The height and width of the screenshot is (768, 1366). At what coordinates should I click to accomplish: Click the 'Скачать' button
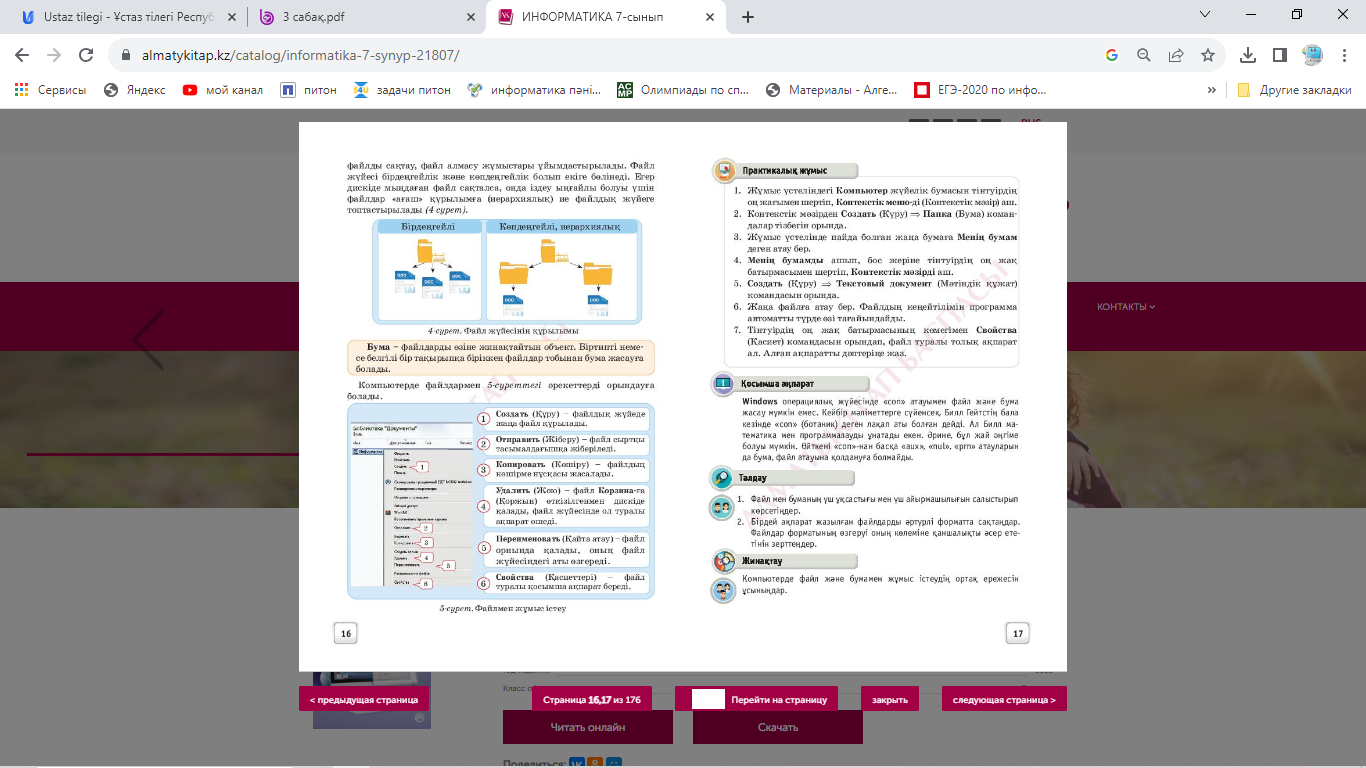click(778, 727)
